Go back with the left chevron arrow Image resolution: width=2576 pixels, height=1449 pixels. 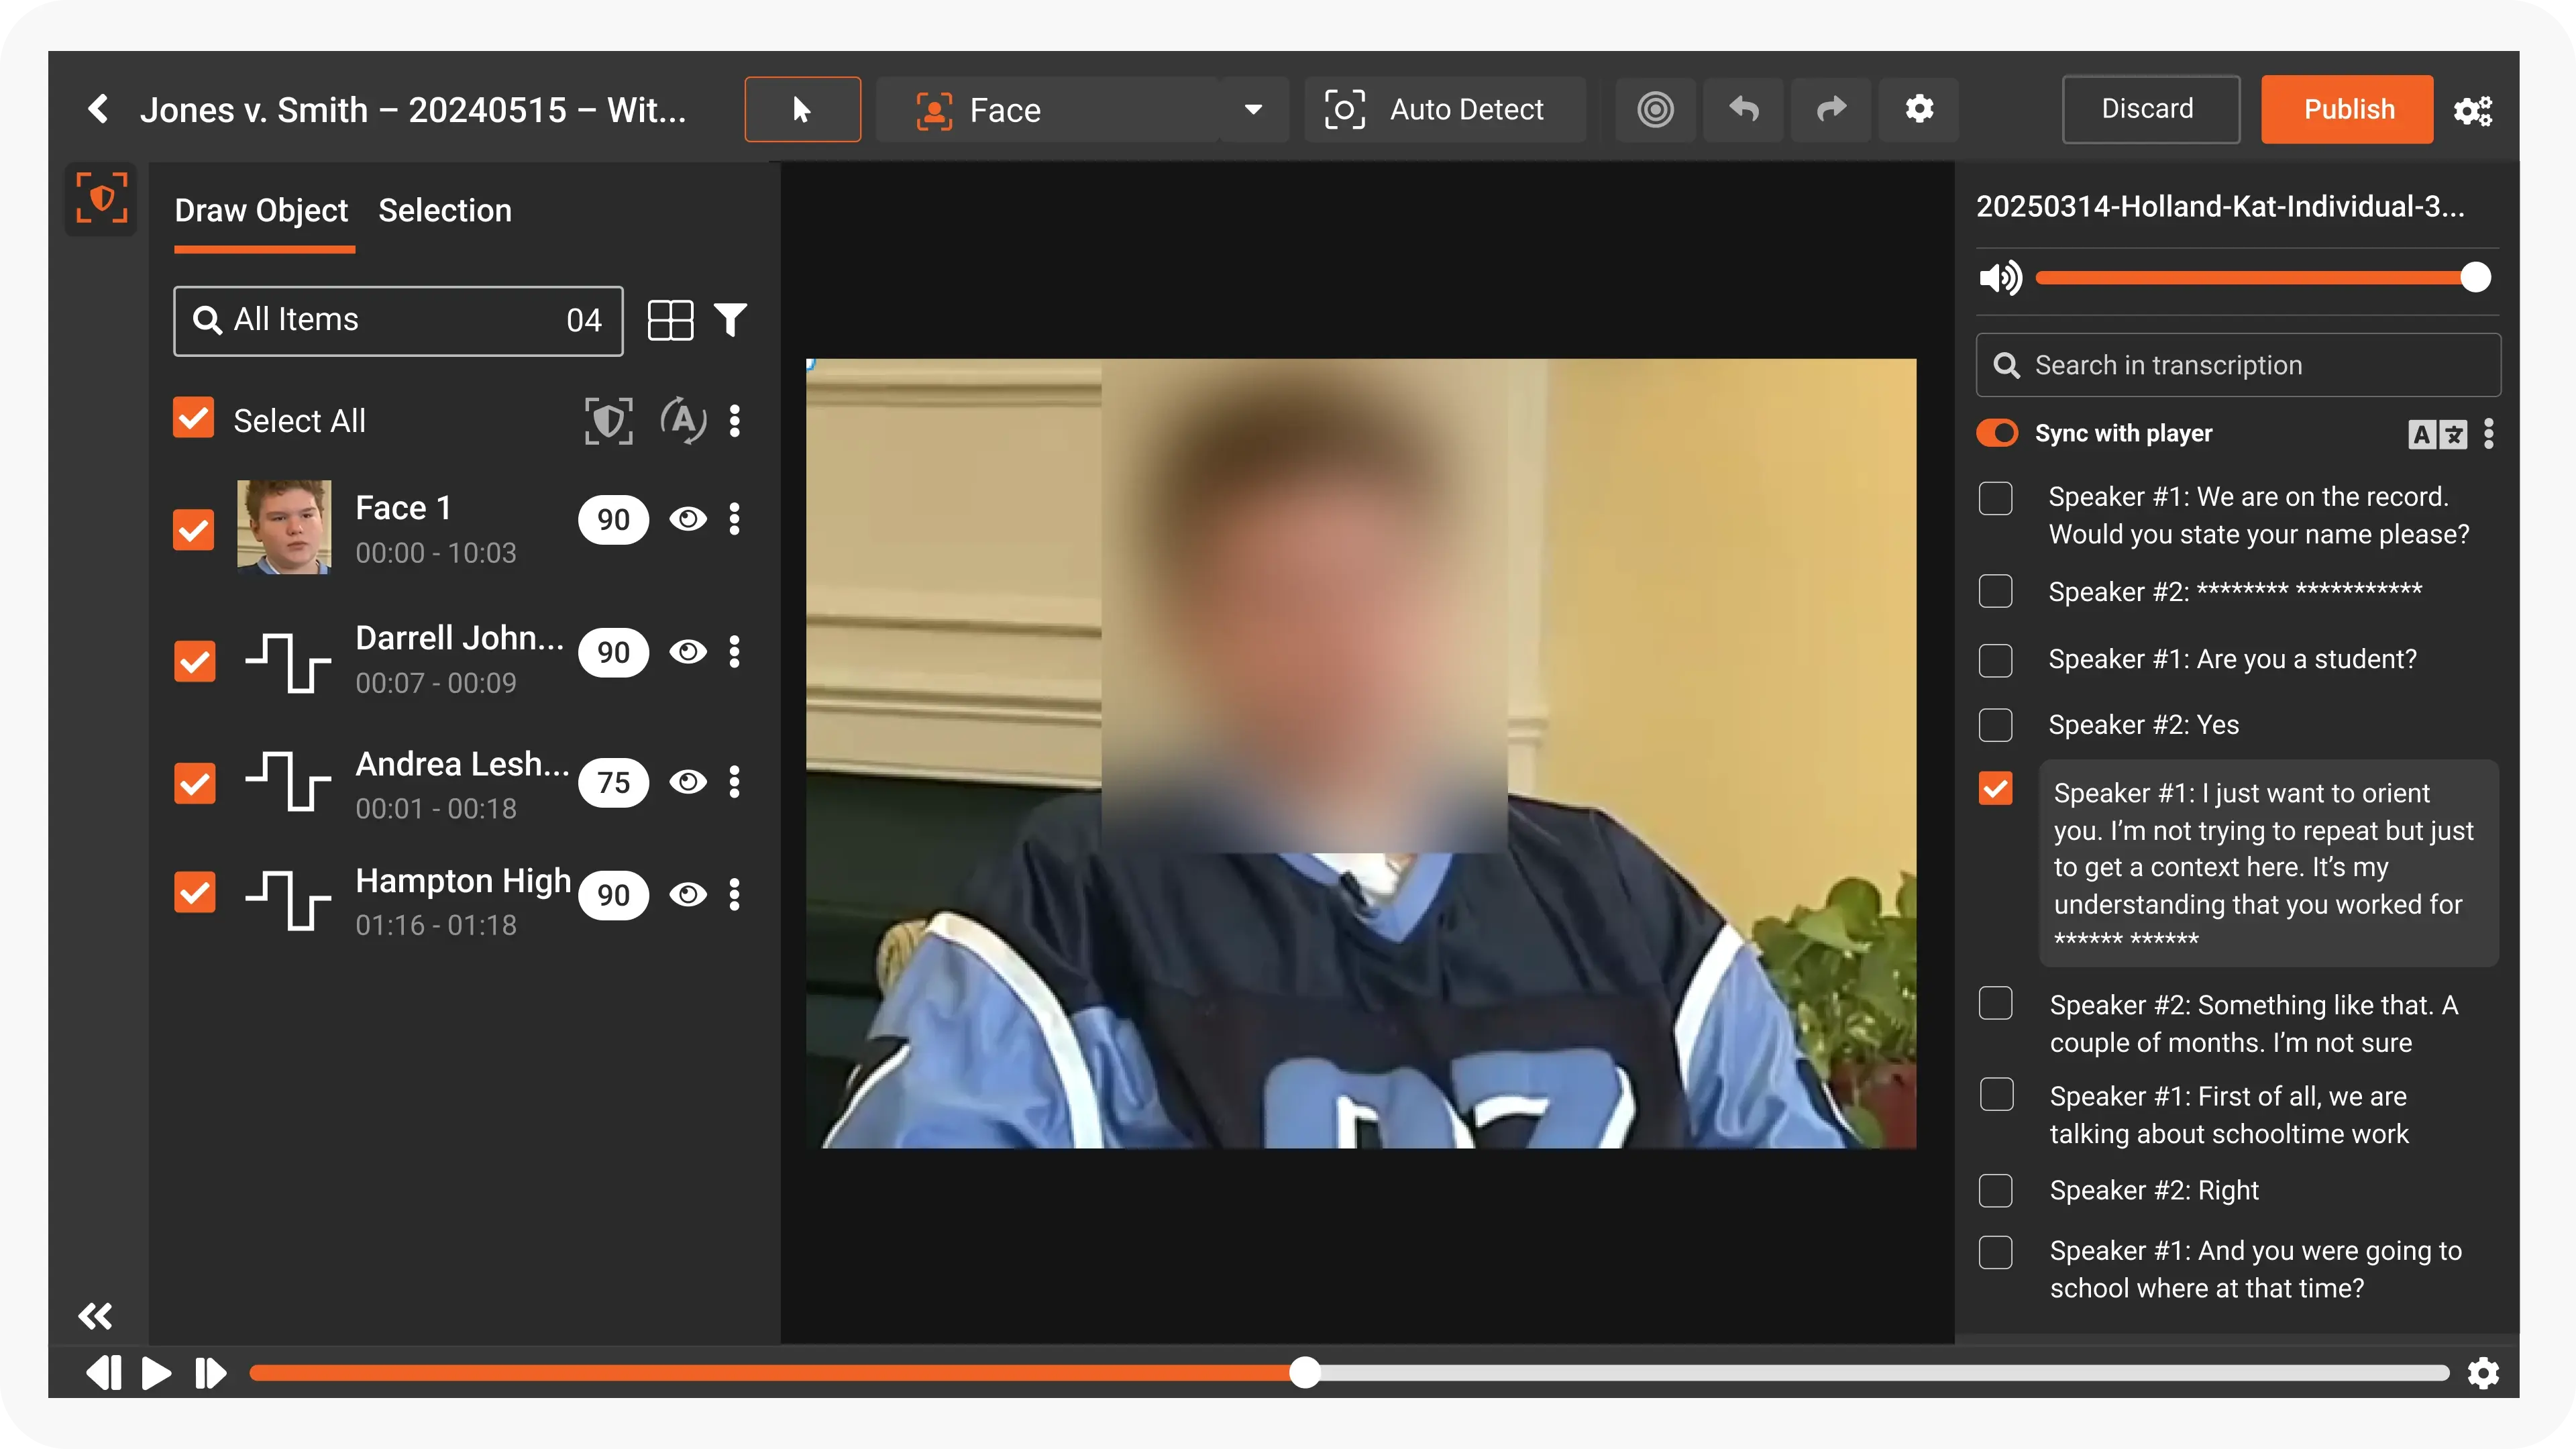point(98,108)
